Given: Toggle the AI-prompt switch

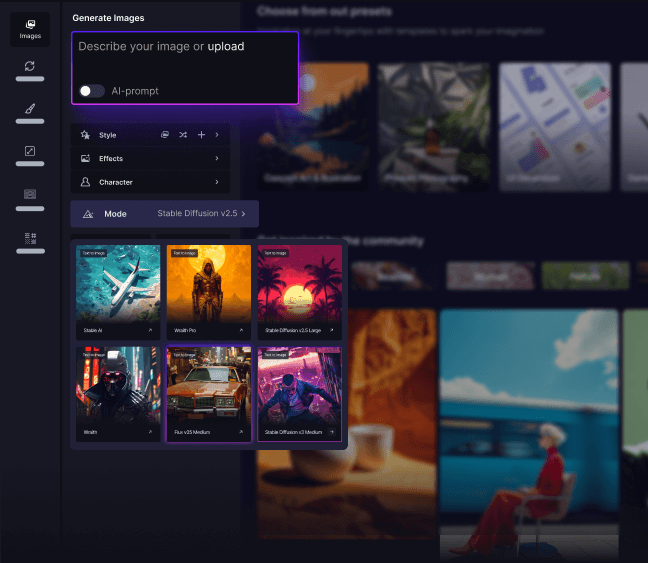Looking at the screenshot, I should coord(92,91).
